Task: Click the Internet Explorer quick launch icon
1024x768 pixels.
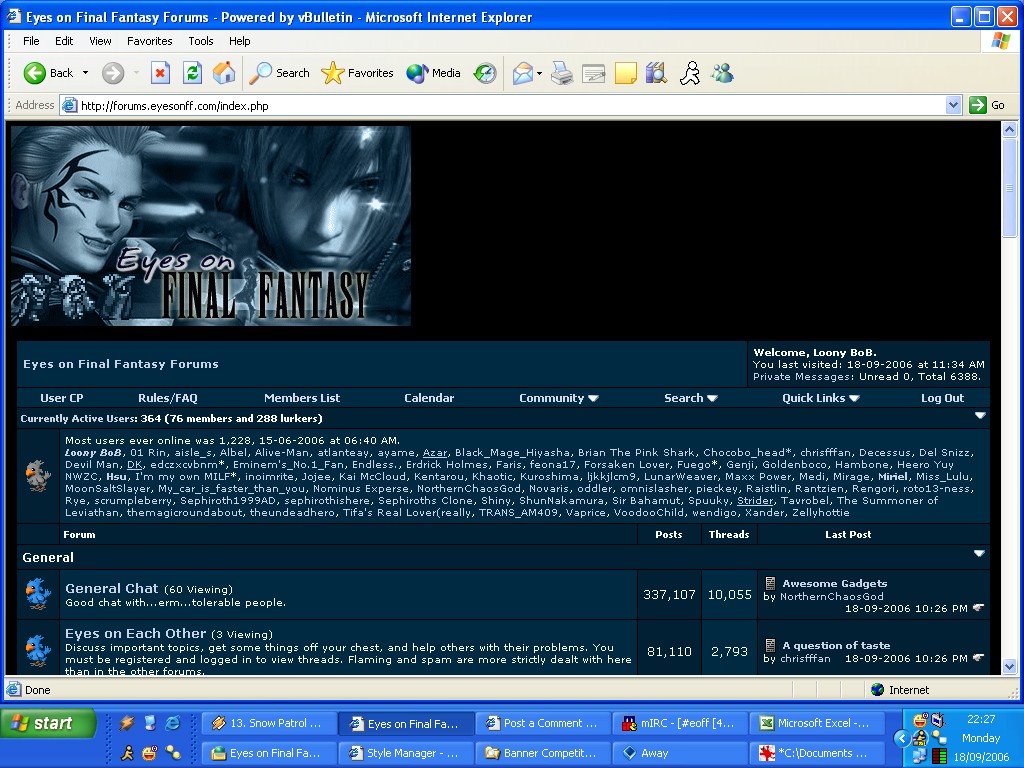Action: (173, 723)
